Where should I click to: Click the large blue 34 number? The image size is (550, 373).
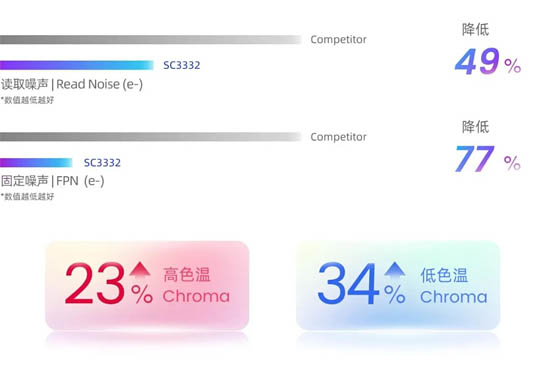click(348, 284)
